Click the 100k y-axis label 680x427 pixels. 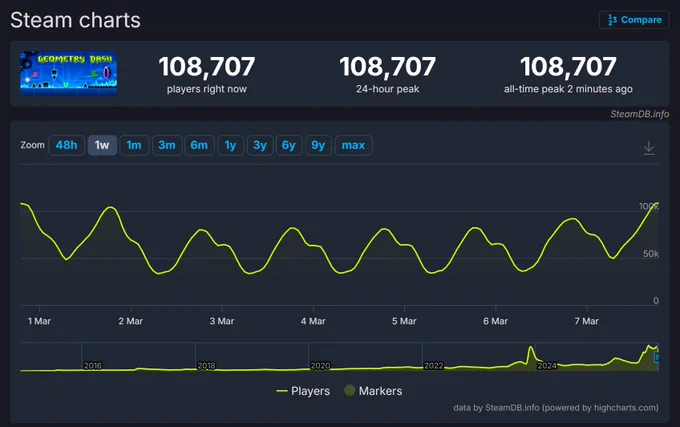click(x=649, y=206)
